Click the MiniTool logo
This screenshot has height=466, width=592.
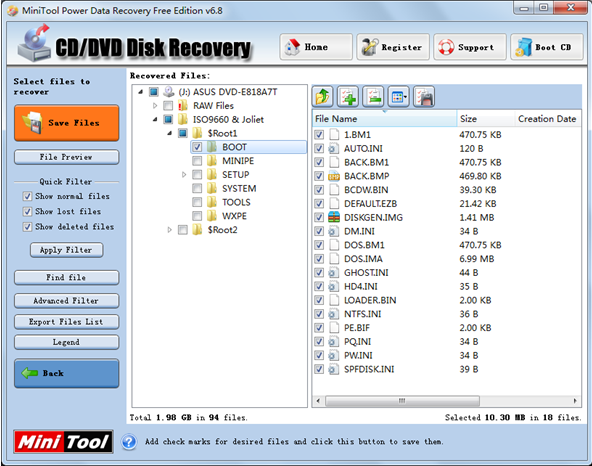[x=63, y=441]
